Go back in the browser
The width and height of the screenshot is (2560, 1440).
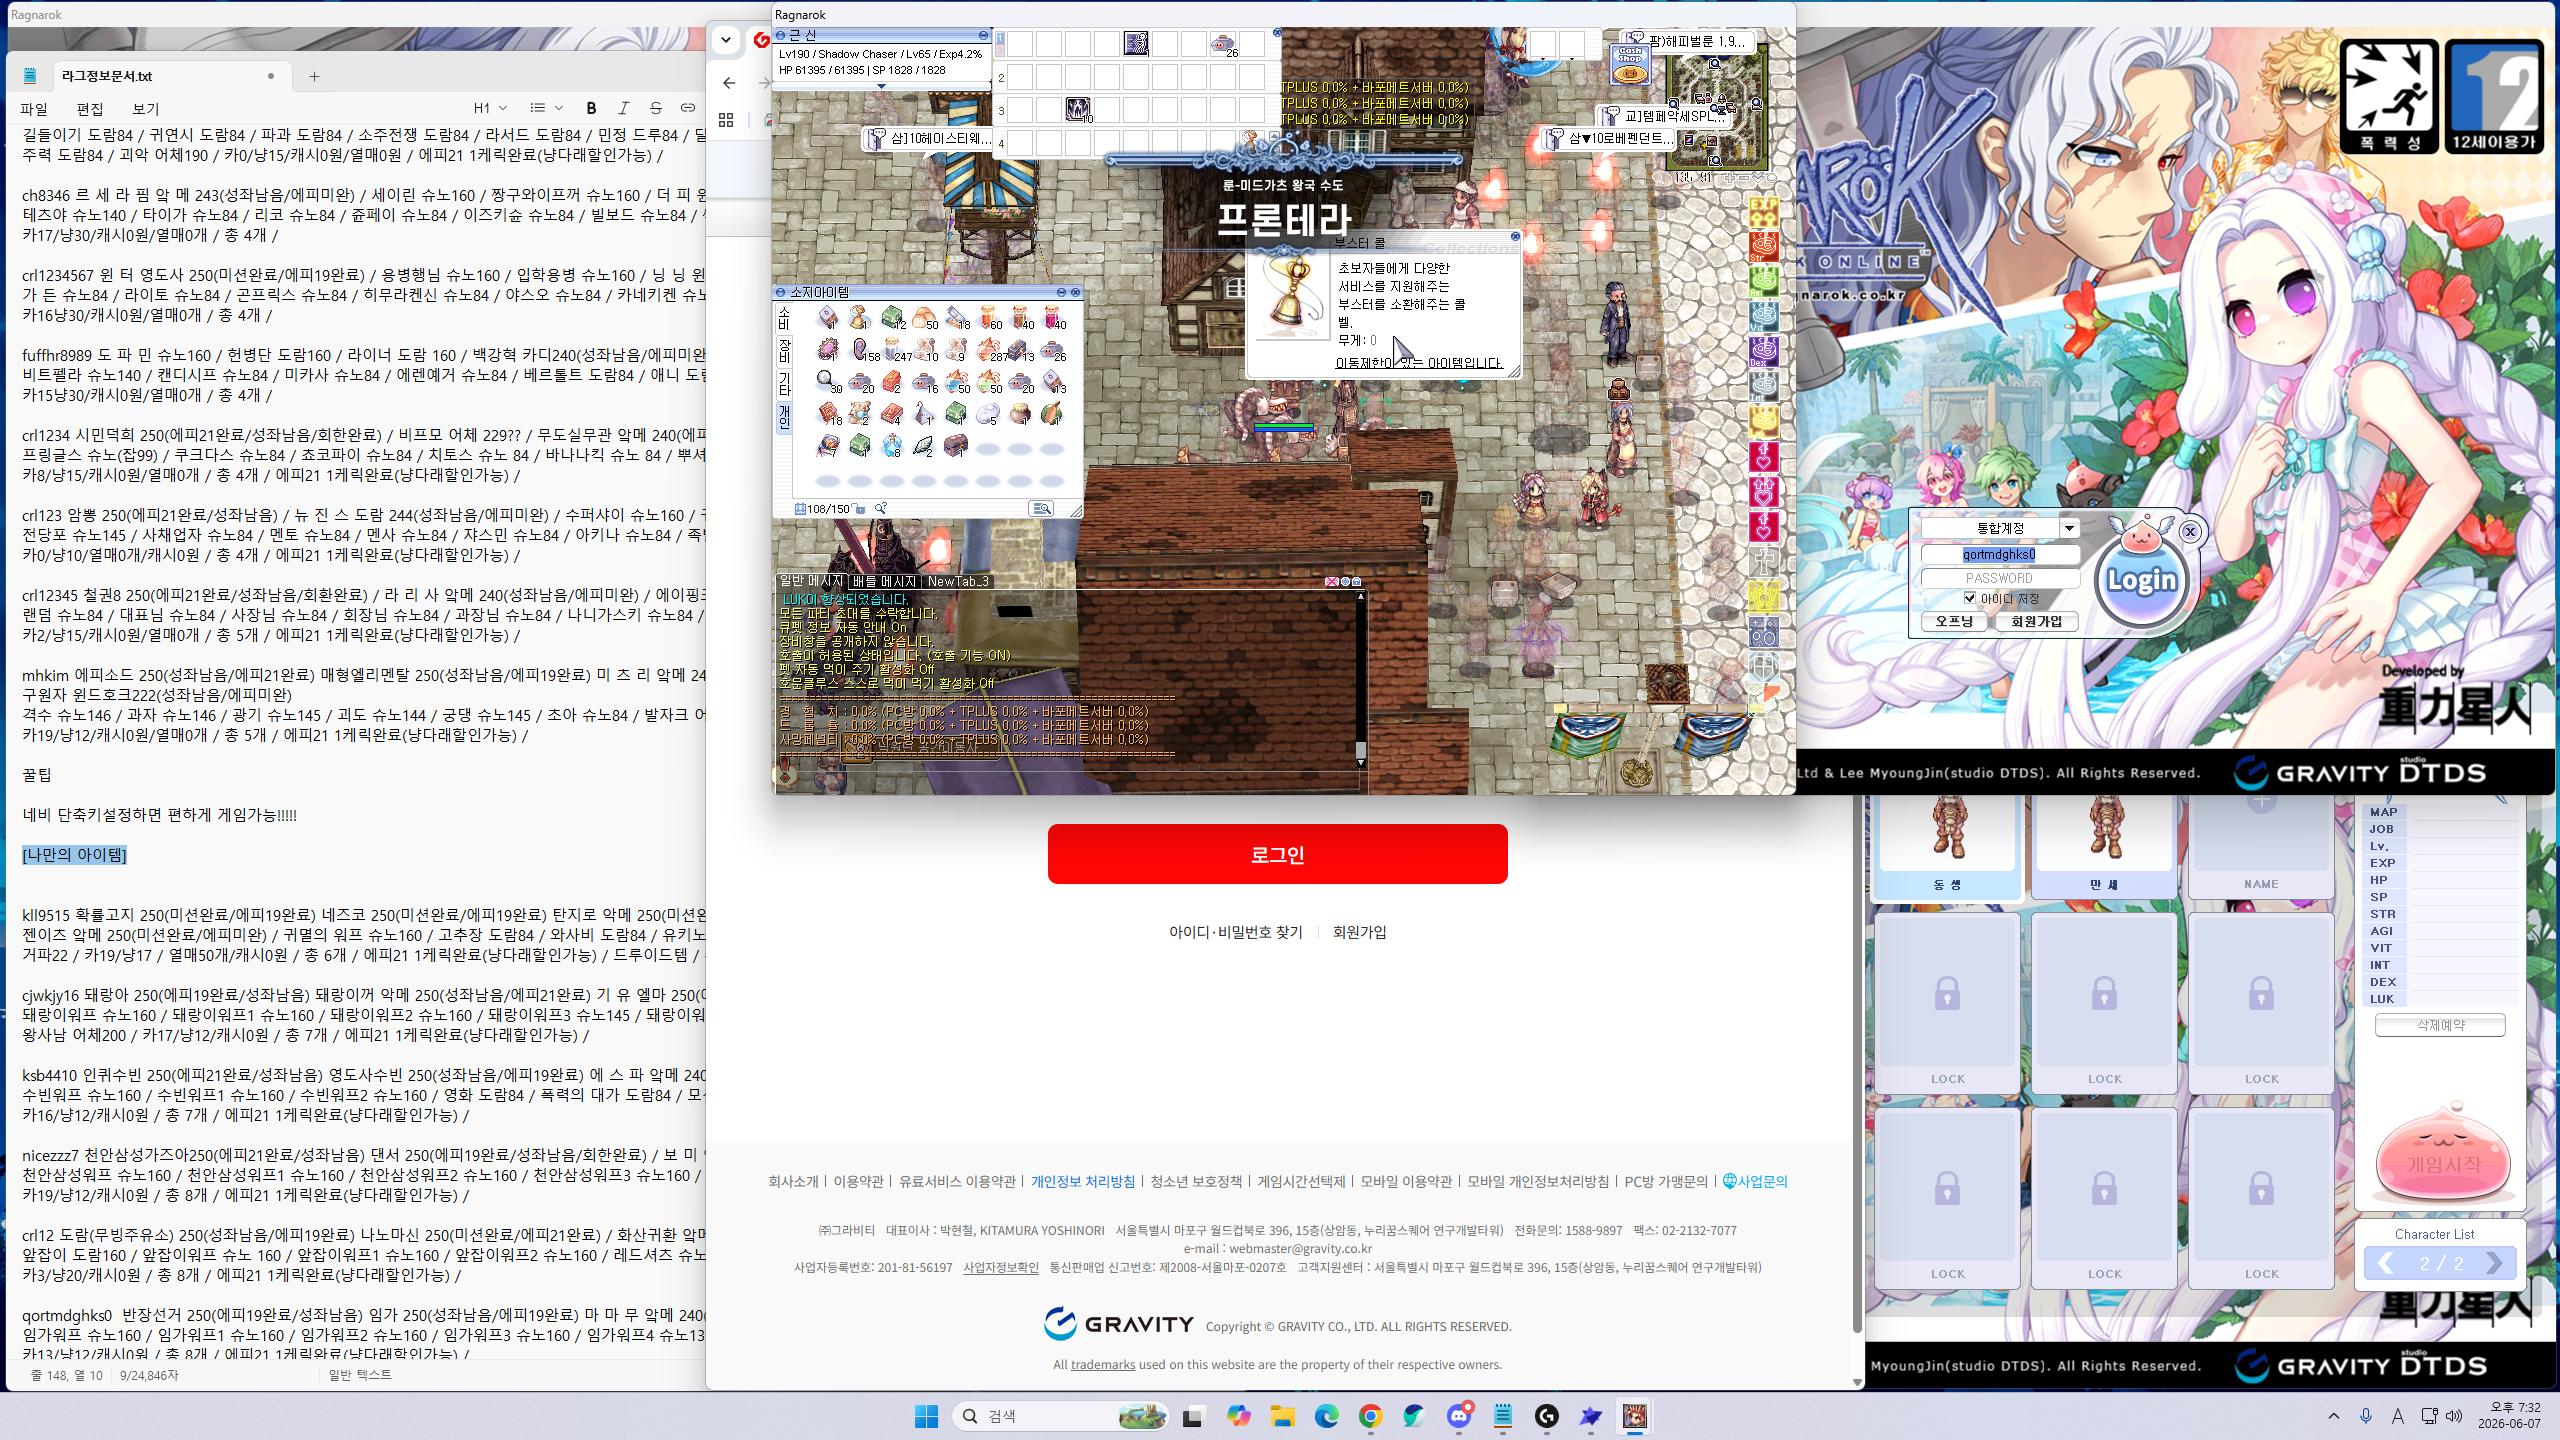729,83
